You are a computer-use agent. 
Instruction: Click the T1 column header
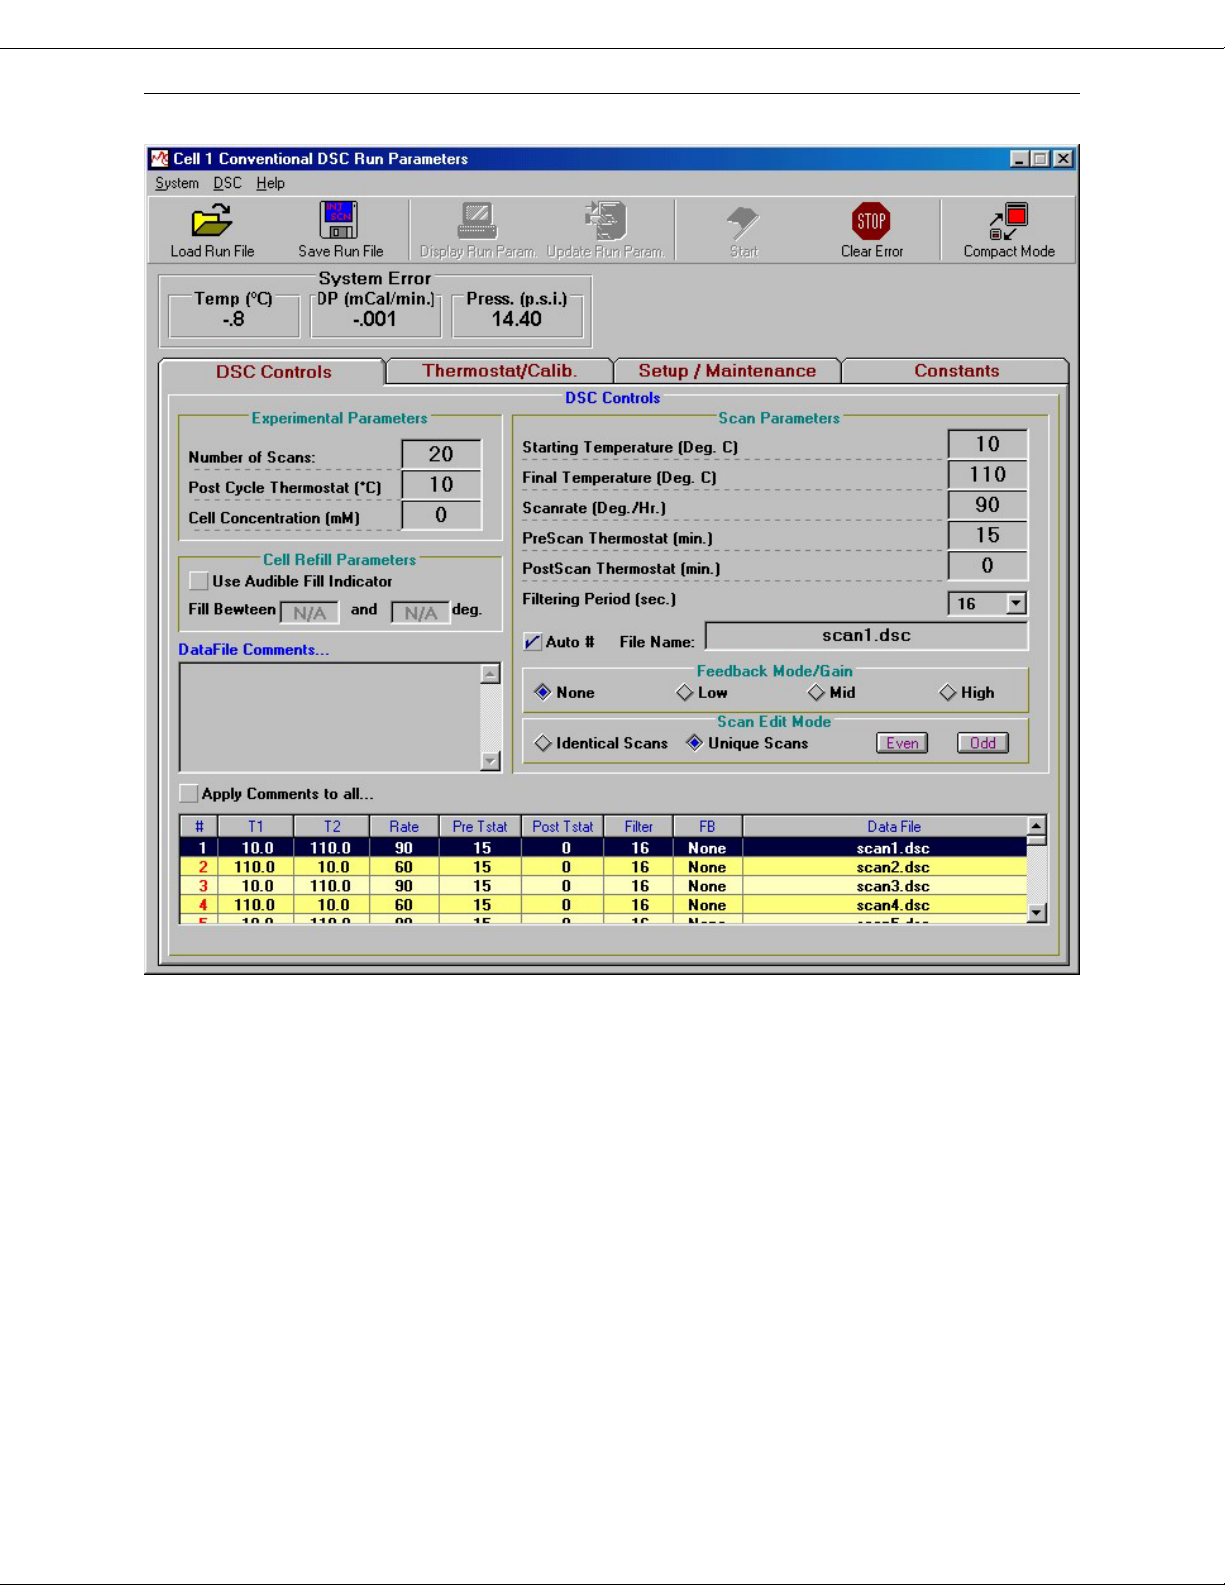256,827
